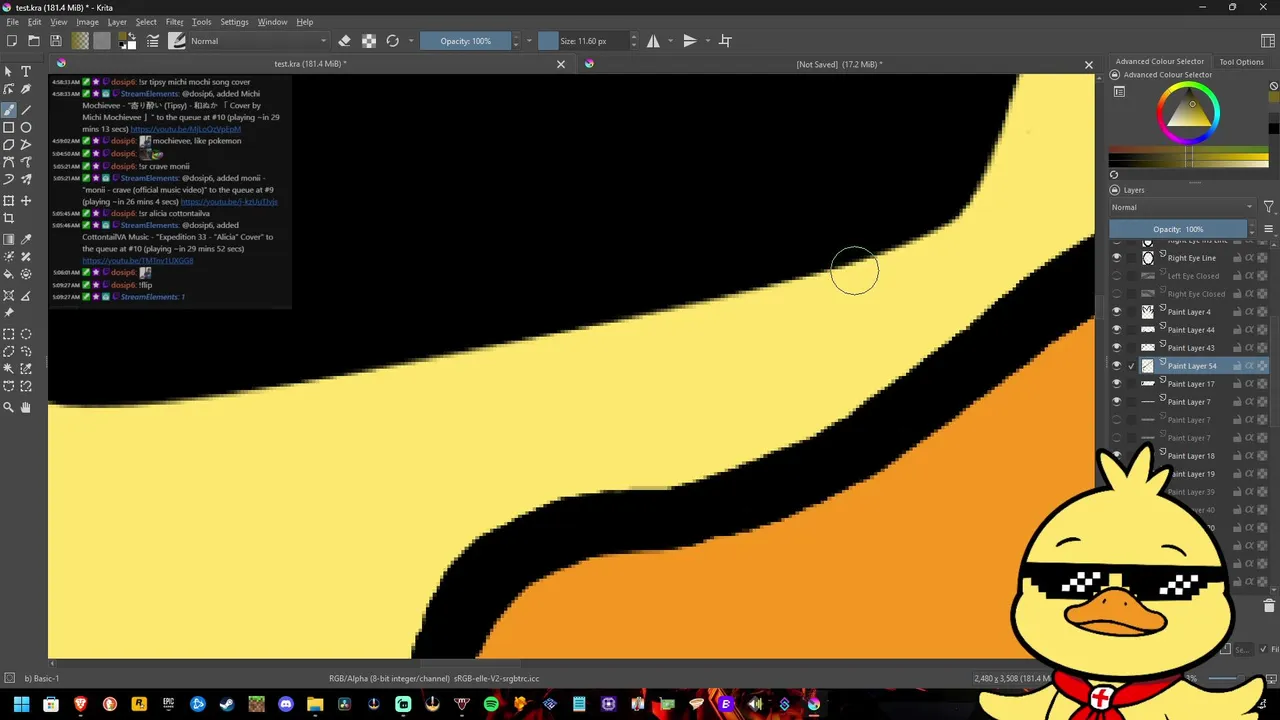Open the Filter menu

[175, 22]
